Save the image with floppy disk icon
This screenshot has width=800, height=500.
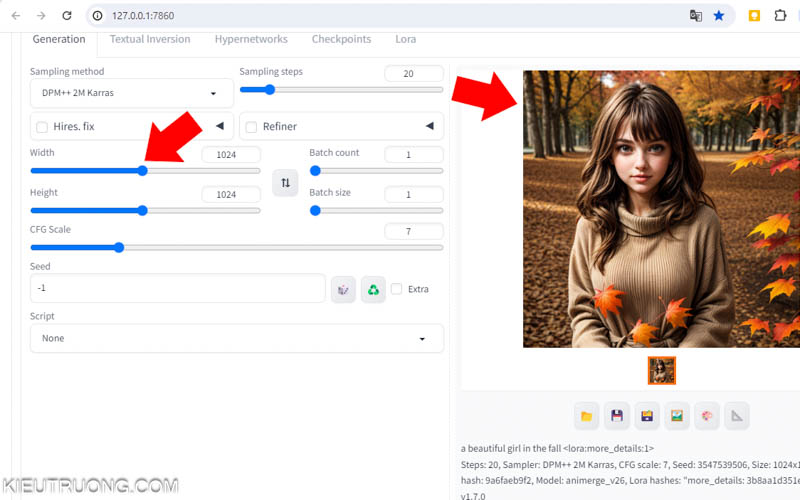click(617, 416)
